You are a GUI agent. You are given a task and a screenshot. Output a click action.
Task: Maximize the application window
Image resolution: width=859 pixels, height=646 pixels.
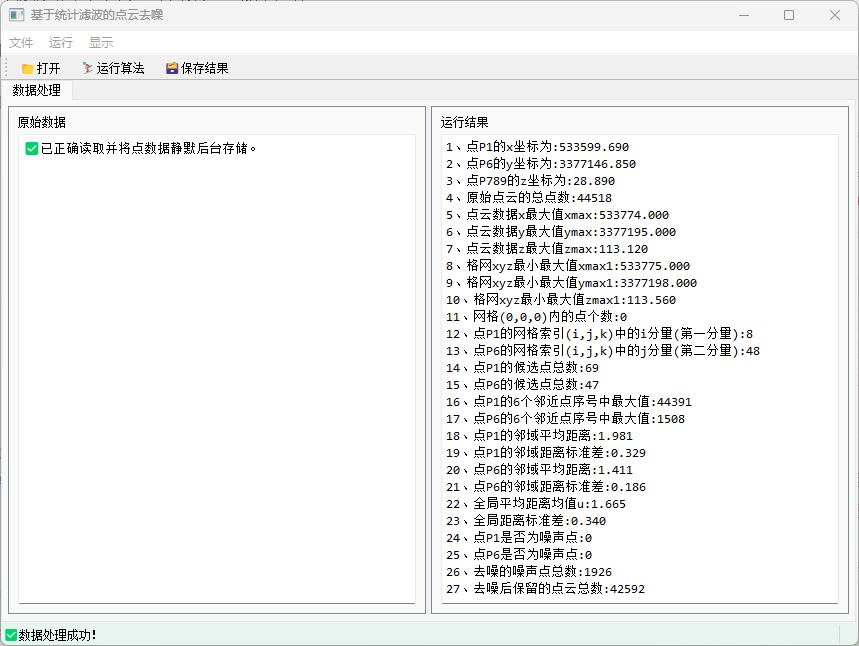[x=789, y=15]
